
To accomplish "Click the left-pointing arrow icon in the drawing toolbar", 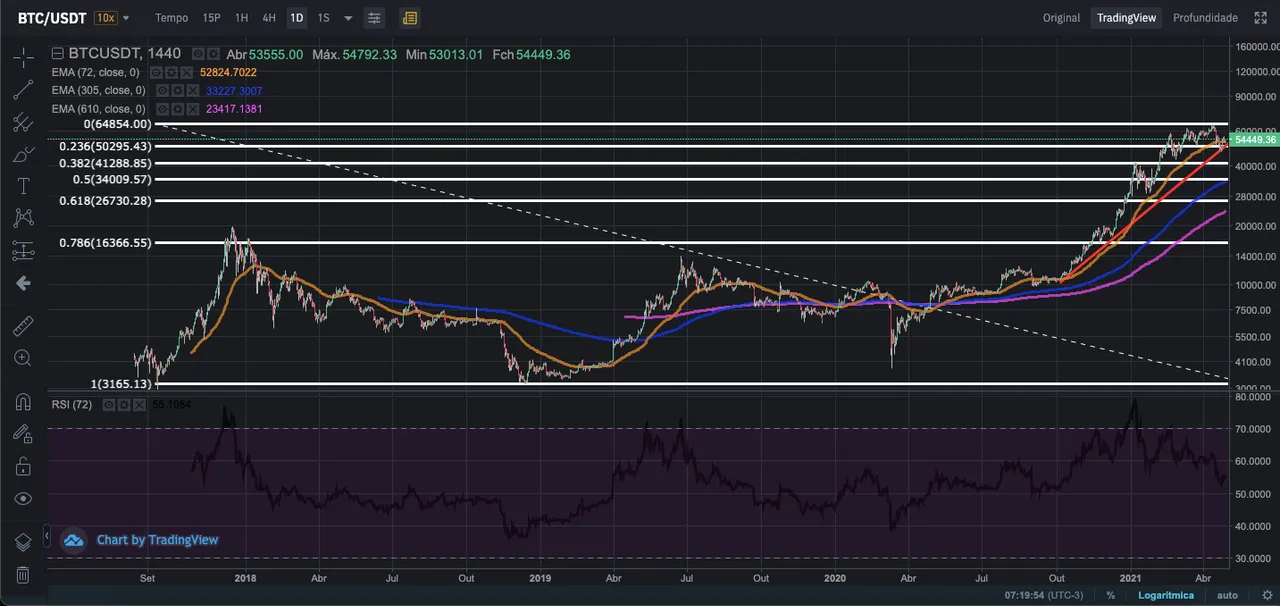I will [x=23, y=283].
